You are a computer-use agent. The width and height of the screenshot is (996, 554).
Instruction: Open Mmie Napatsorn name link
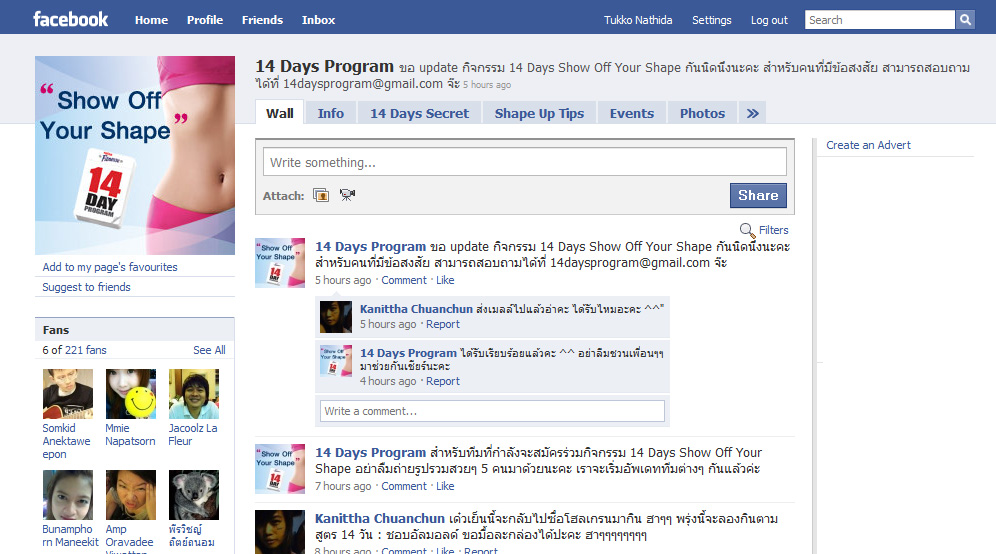pos(130,435)
